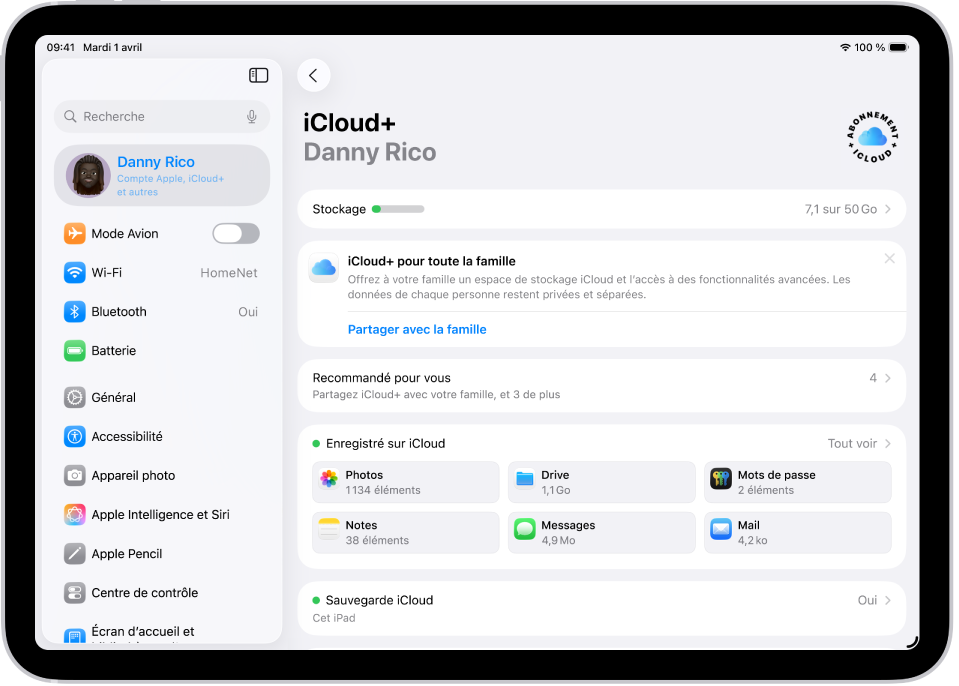This screenshot has height=686, width=959.
Task: Open the Apple Intelligence et Siri icon
Action: pos(74,514)
